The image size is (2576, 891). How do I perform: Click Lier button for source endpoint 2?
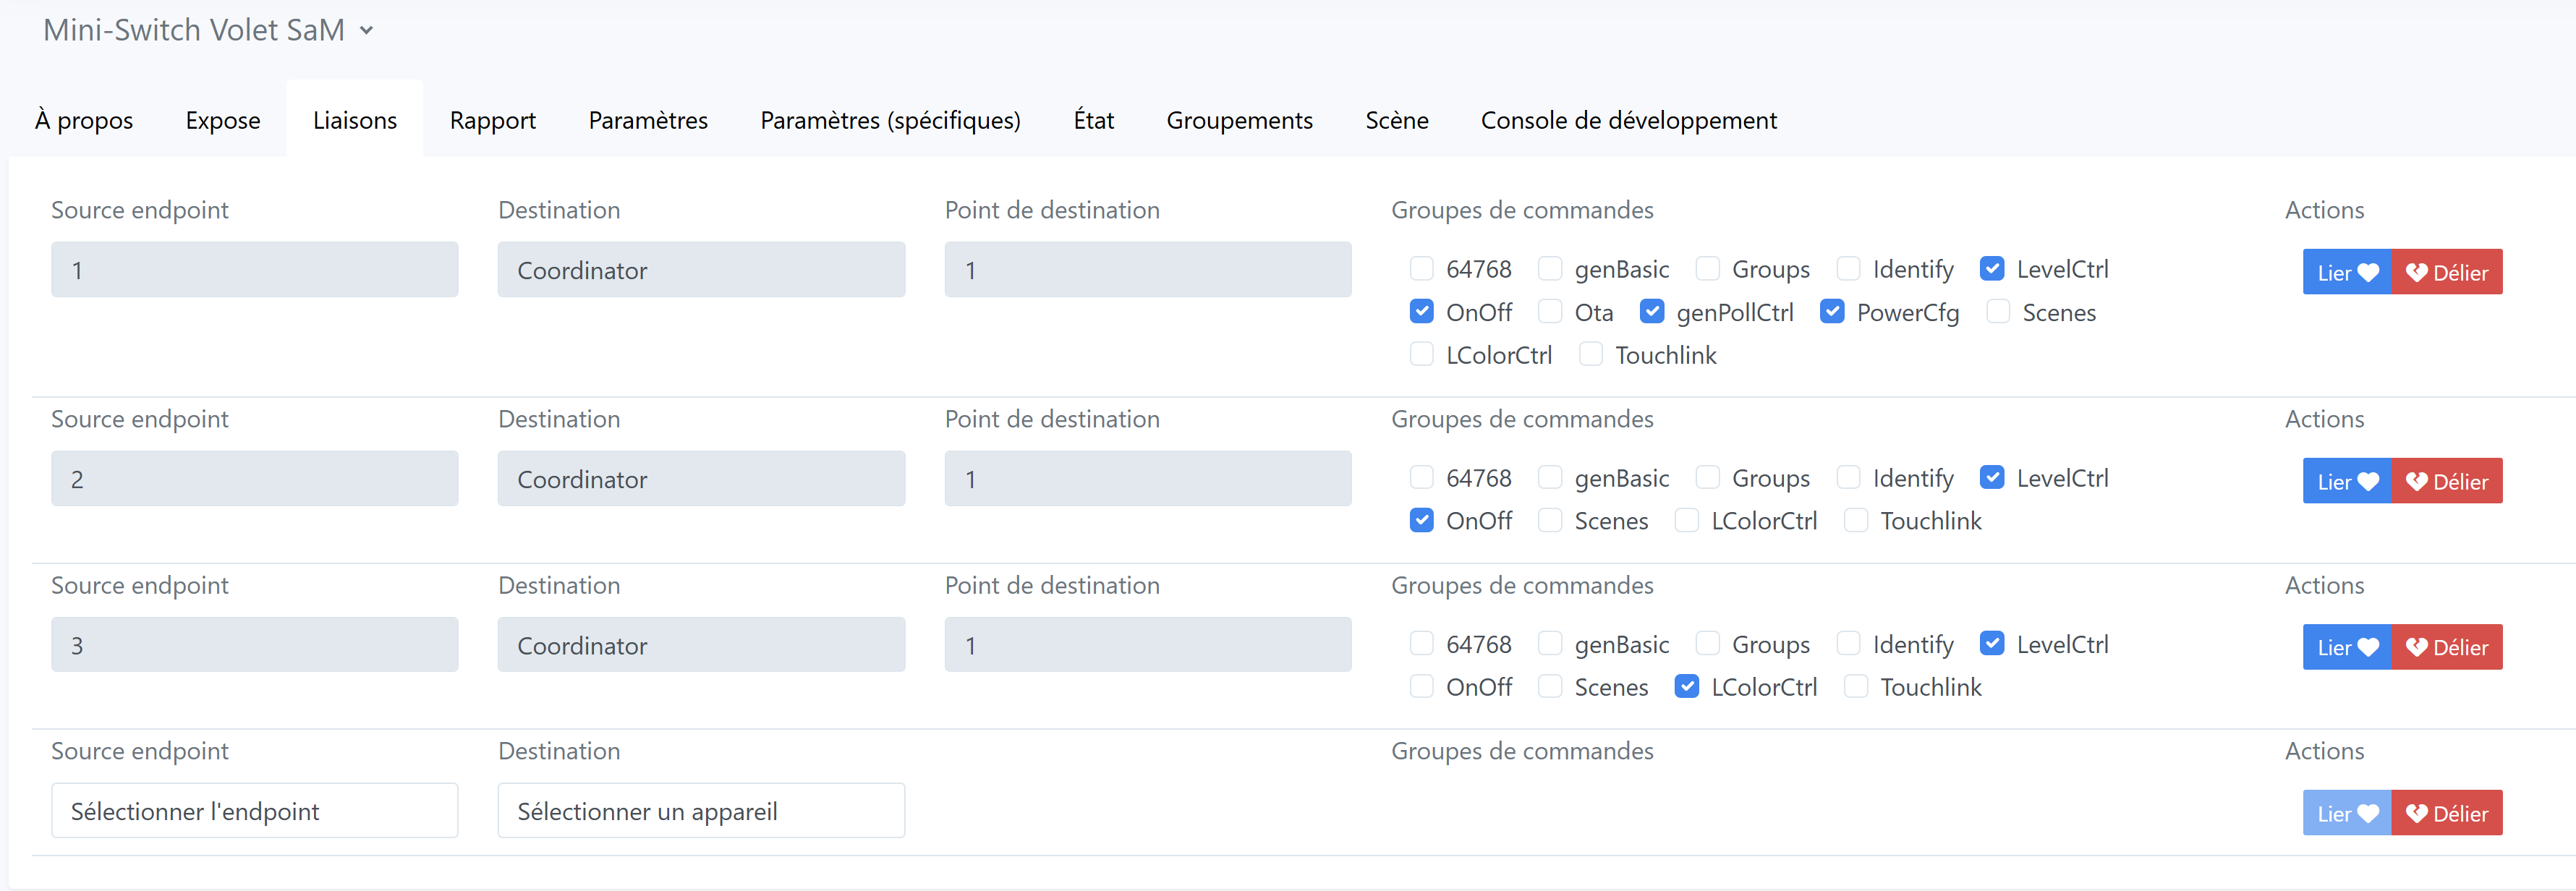[2347, 481]
